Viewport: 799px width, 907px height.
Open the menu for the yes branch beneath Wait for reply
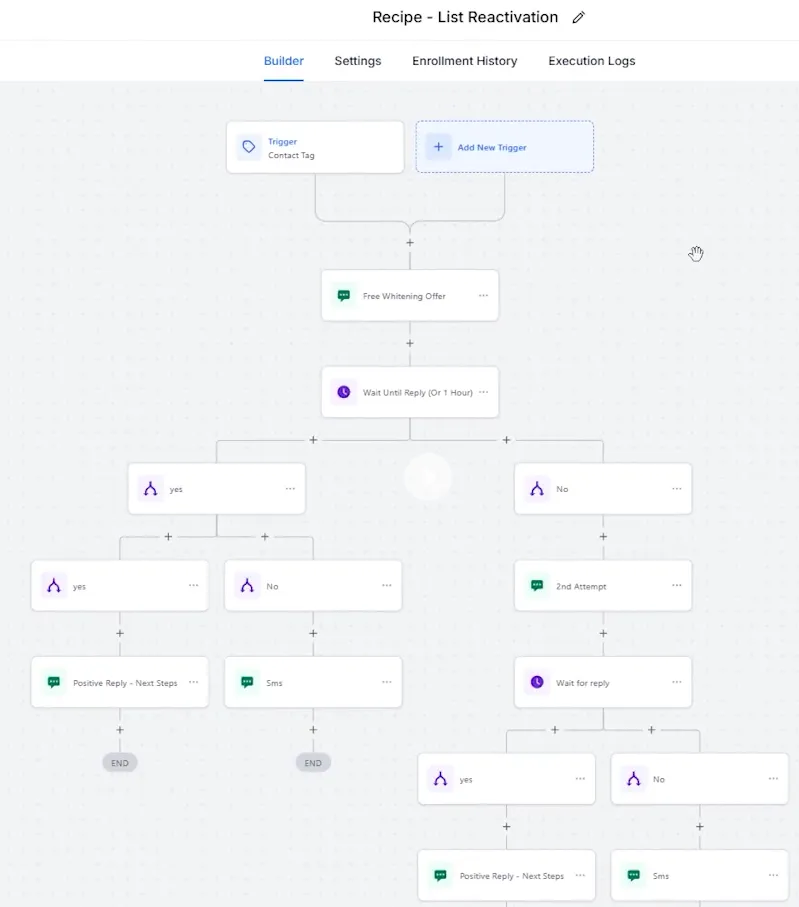[580, 779]
